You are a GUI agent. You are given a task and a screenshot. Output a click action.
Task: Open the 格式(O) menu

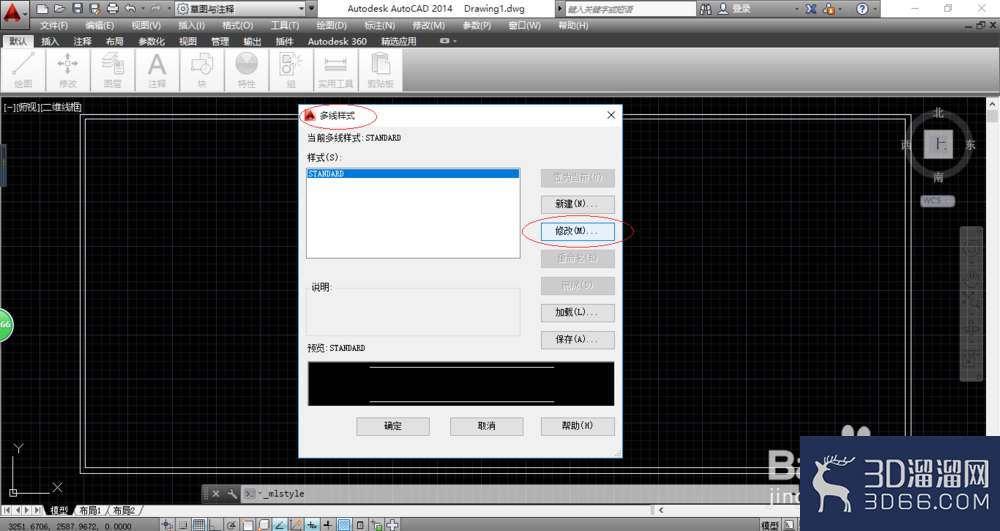237,25
